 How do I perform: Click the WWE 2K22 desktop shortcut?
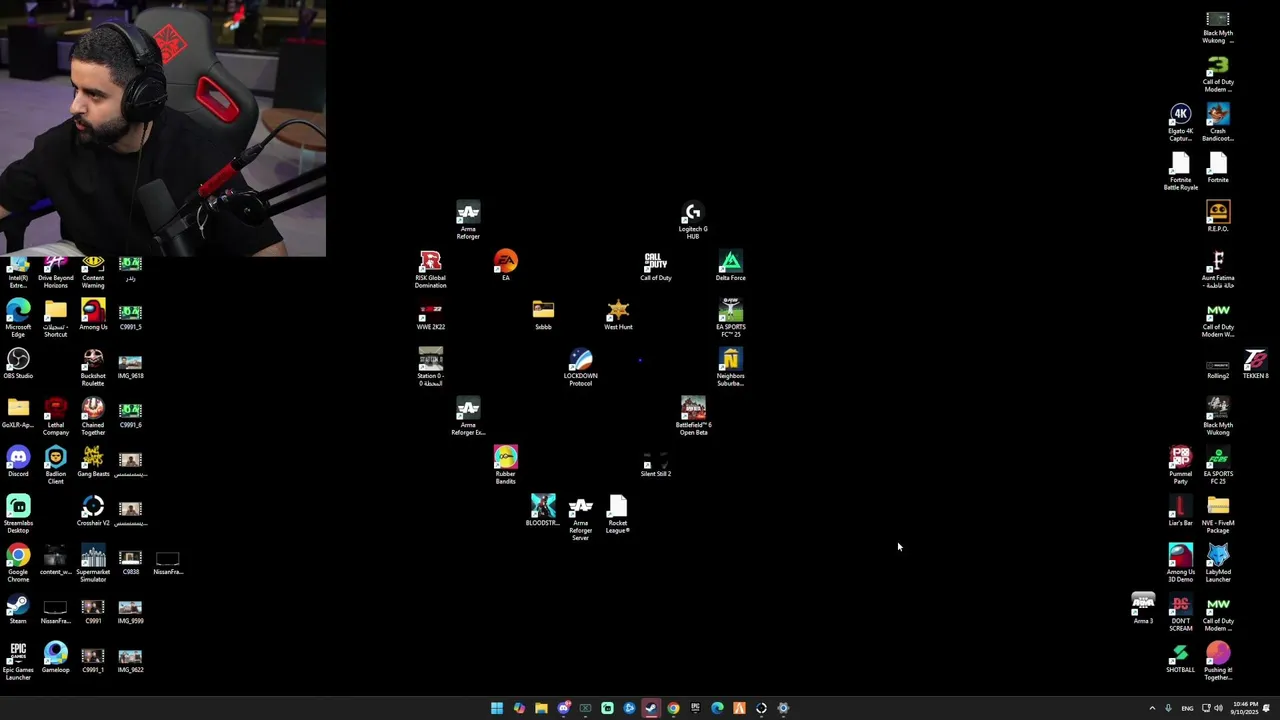[x=431, y=314]
